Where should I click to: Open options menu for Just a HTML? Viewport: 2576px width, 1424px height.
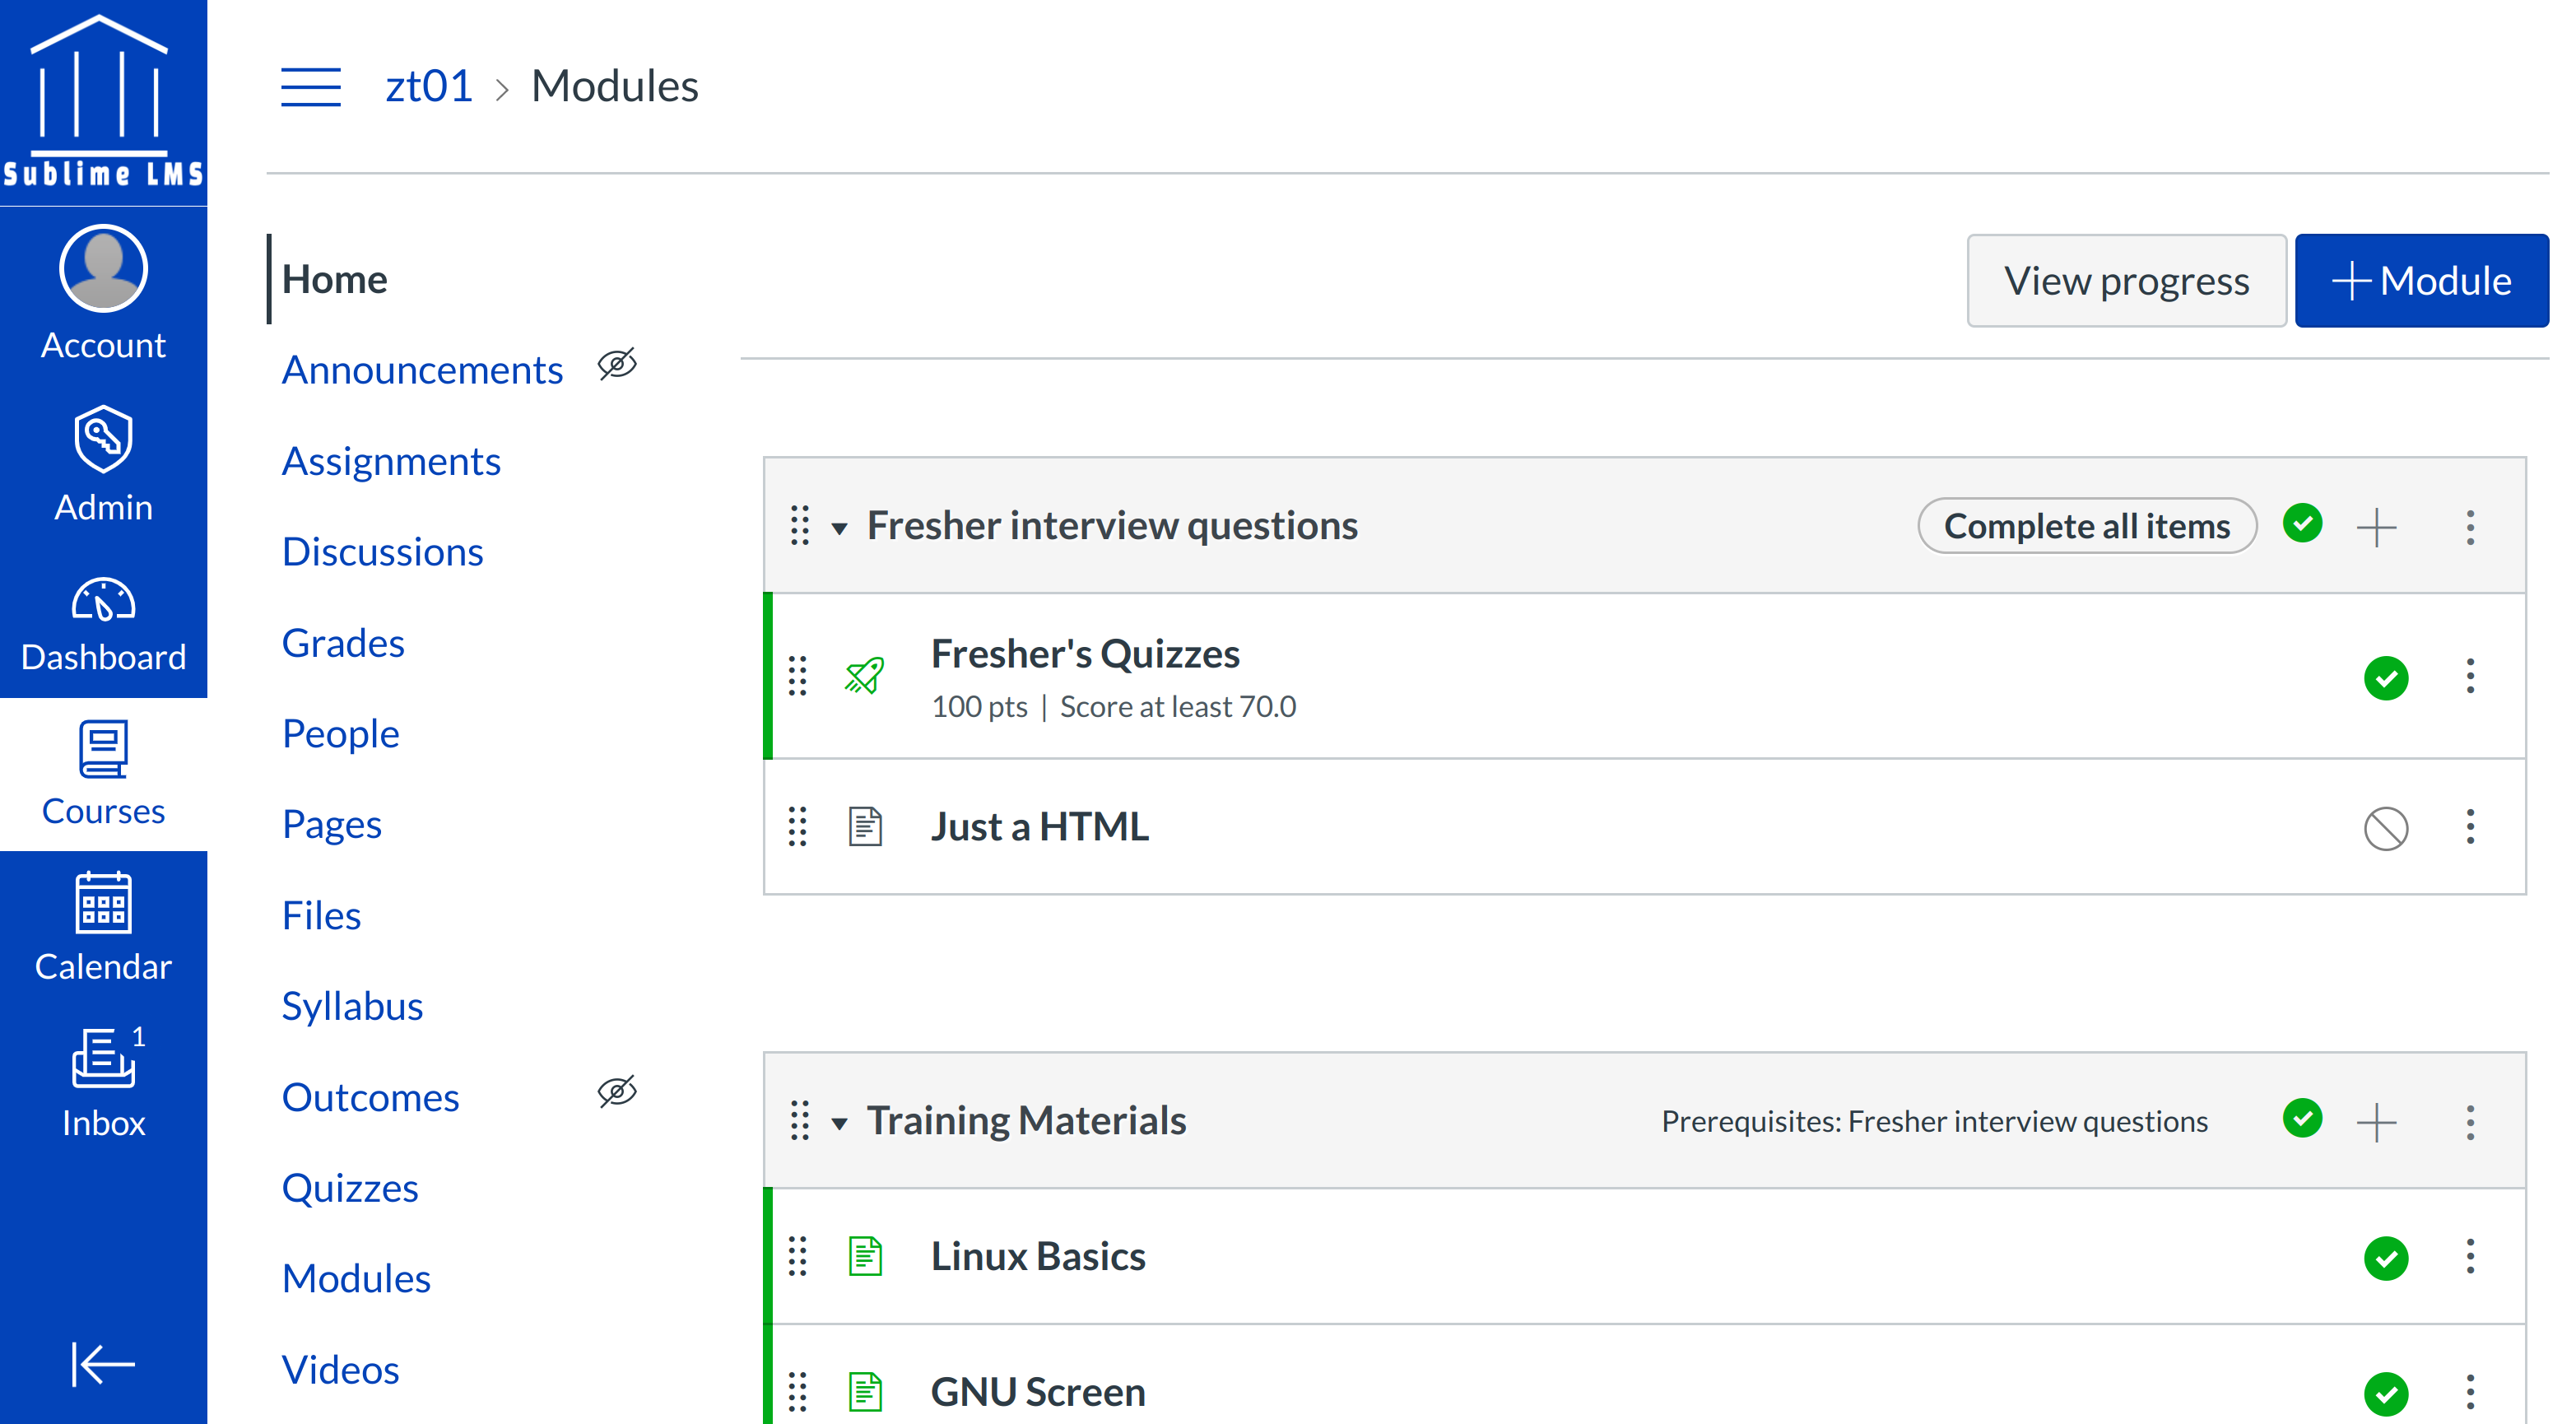pos(2470,827)
